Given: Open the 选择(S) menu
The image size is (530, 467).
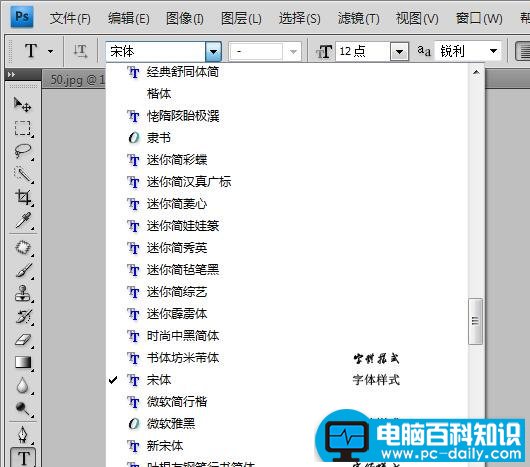Looking at the screenshot, I should (x=299, y=18).
